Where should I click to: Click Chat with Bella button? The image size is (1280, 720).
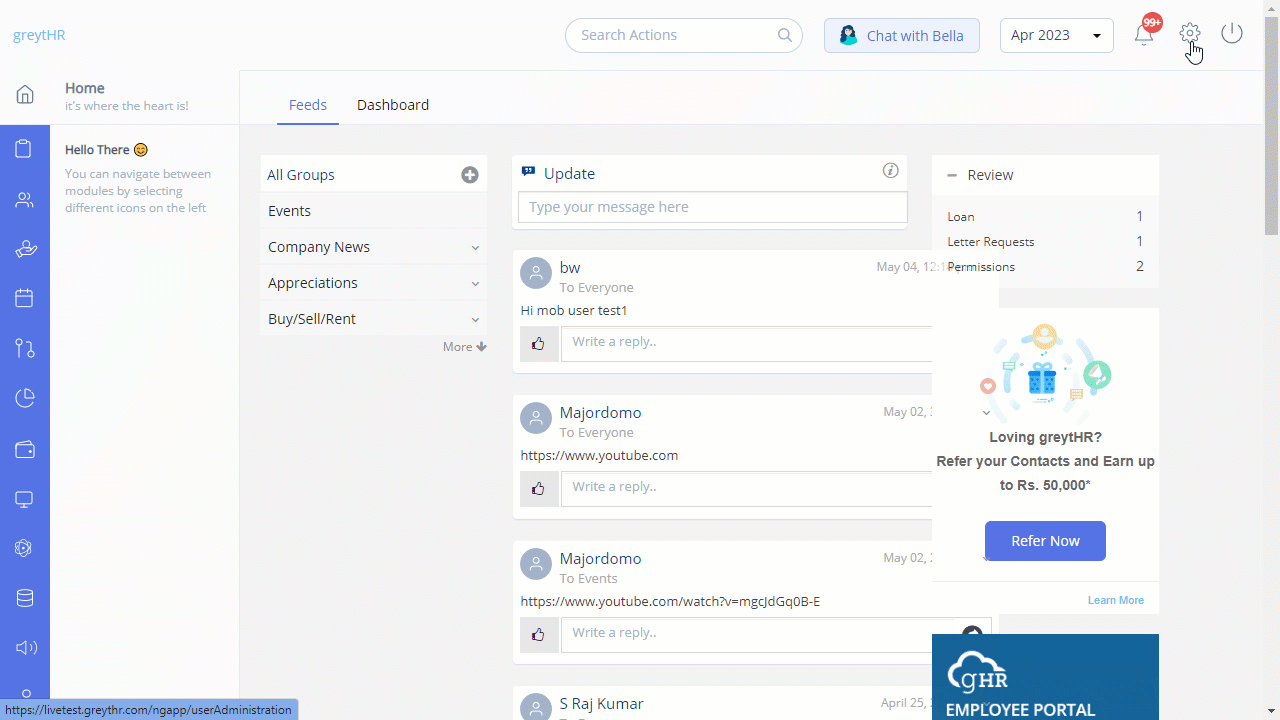[902, 35]
